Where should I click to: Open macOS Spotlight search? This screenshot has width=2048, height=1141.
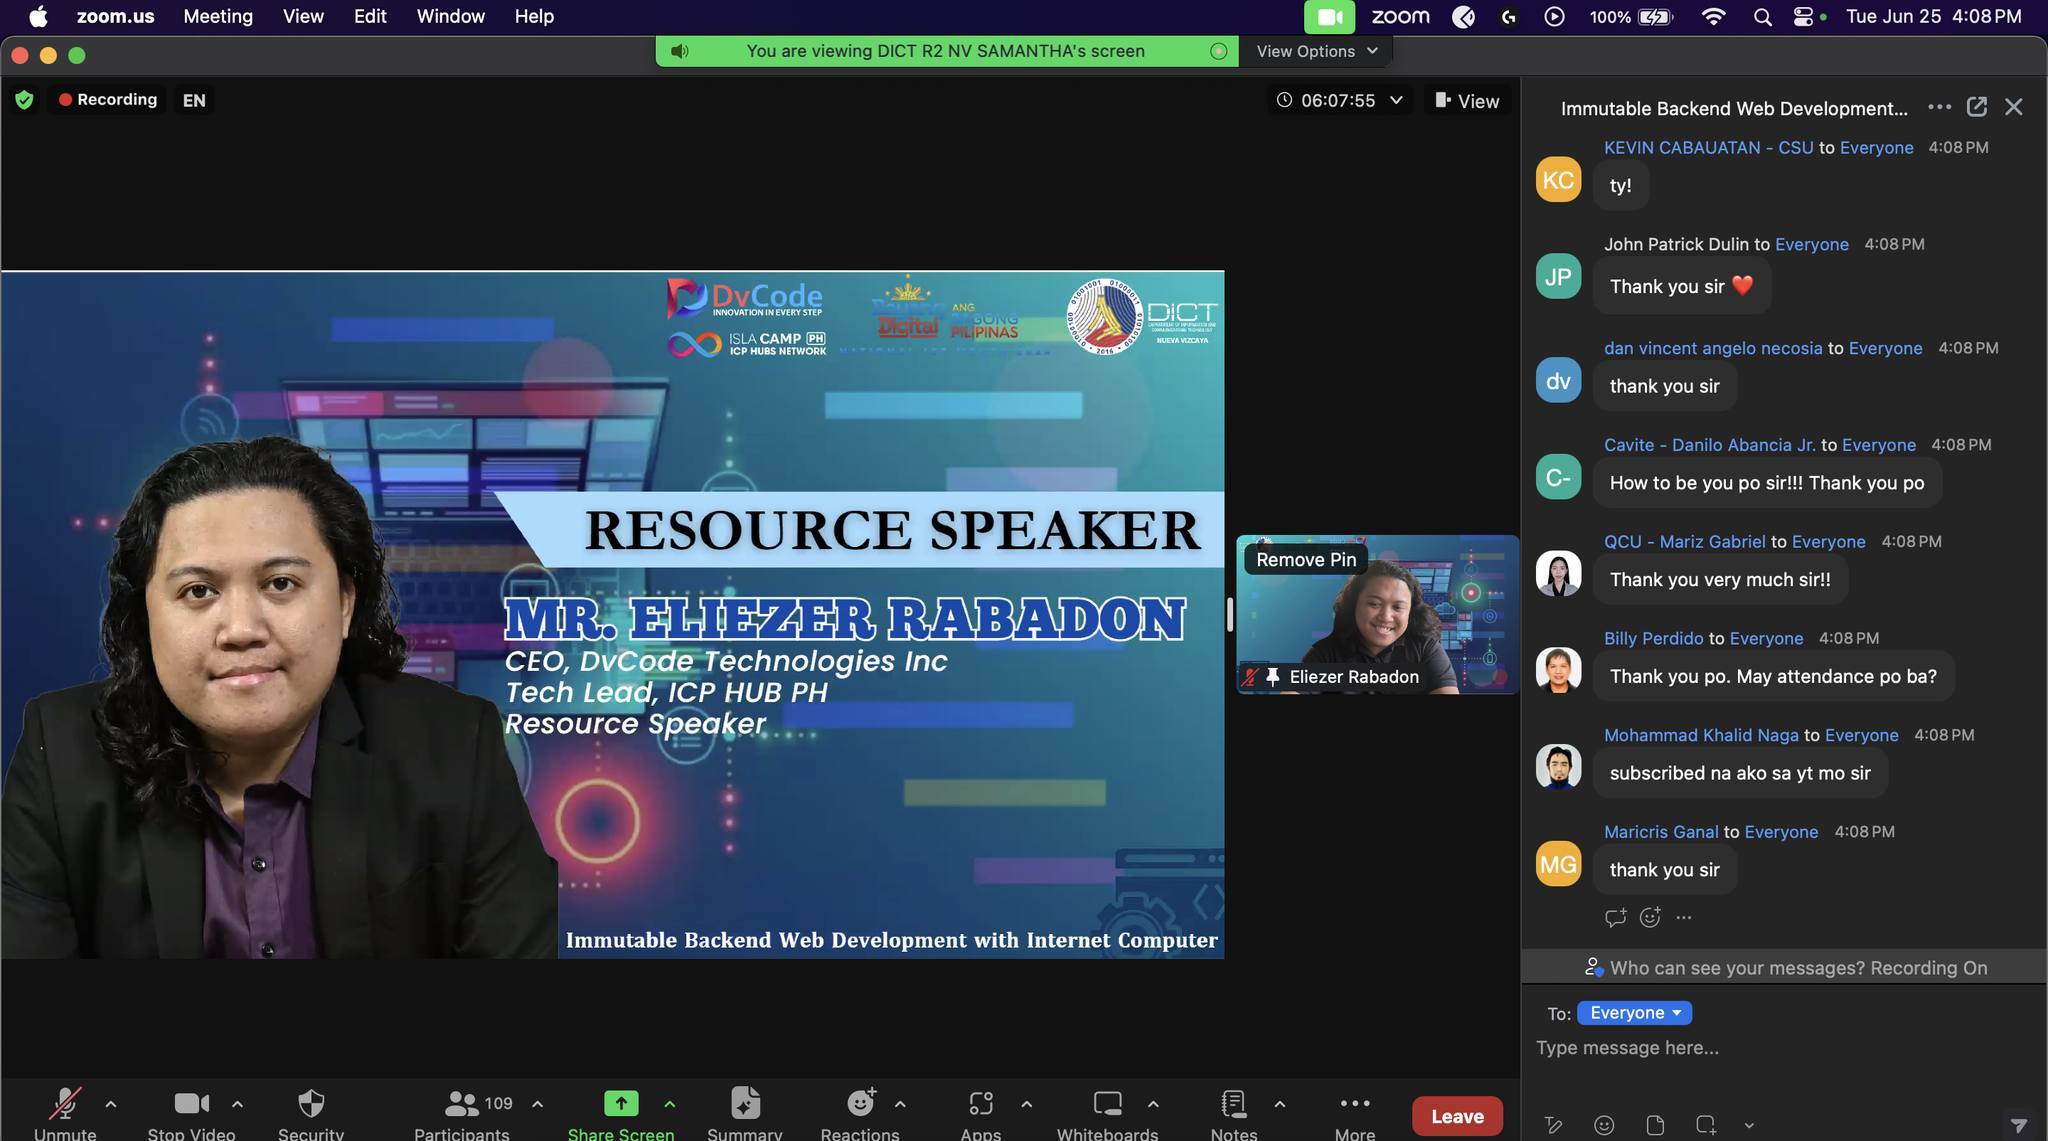tap(1762, 16)
